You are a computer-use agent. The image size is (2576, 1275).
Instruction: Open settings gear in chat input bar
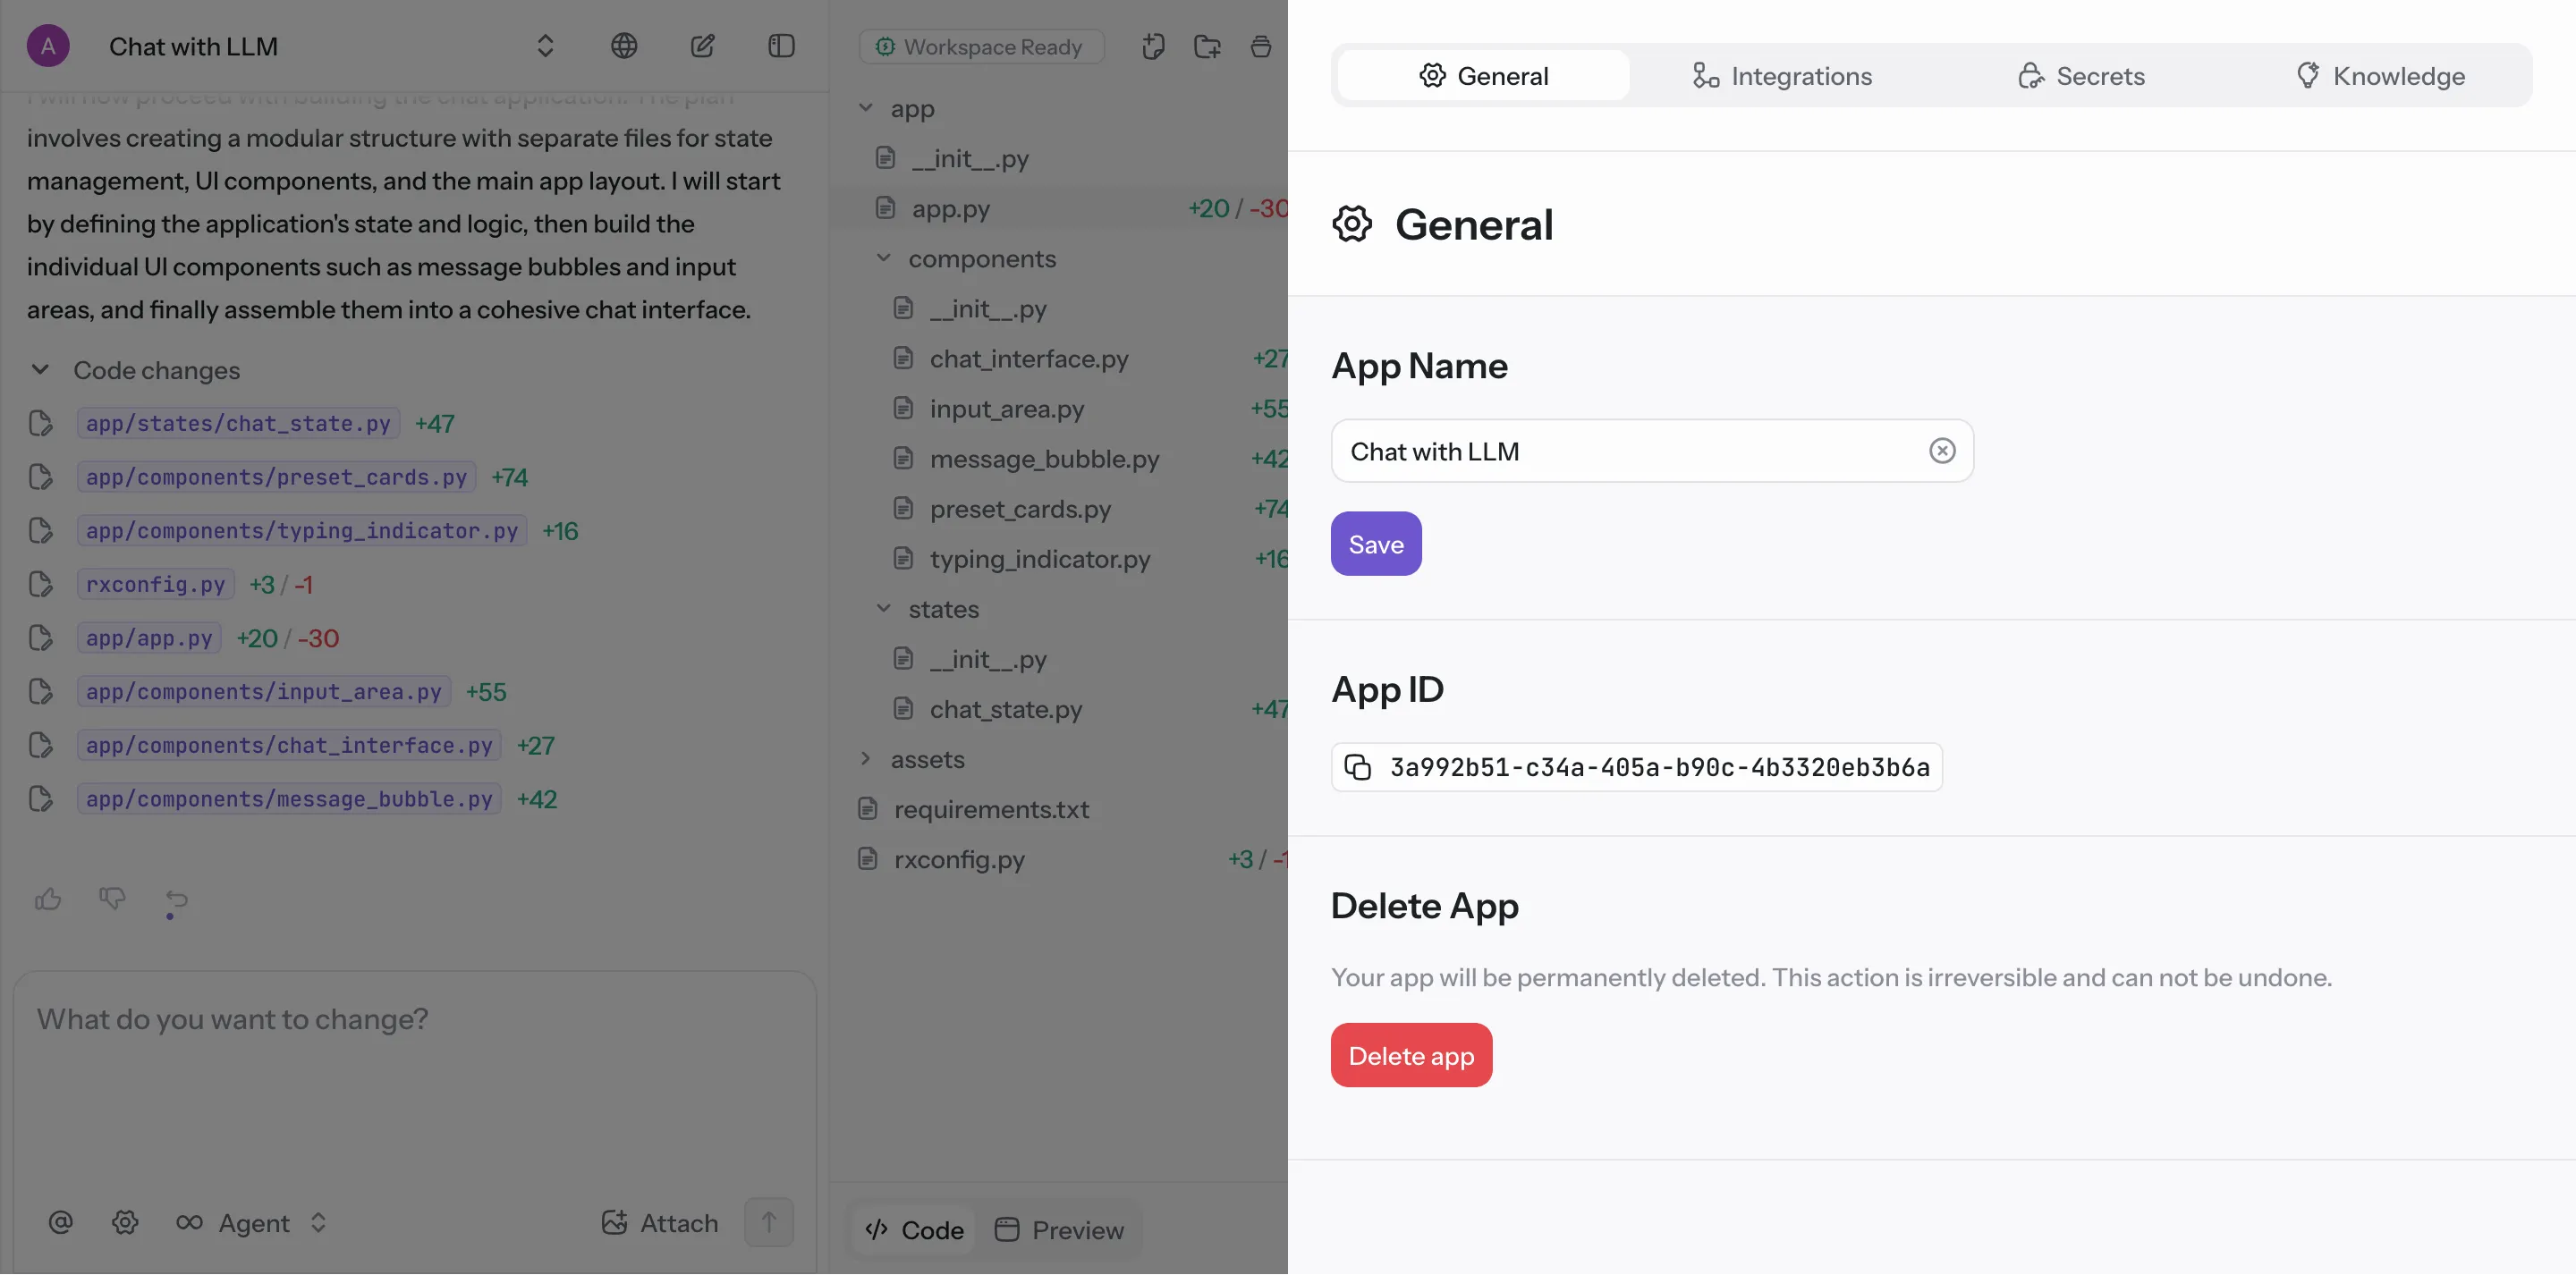(x=125, y=1222)
